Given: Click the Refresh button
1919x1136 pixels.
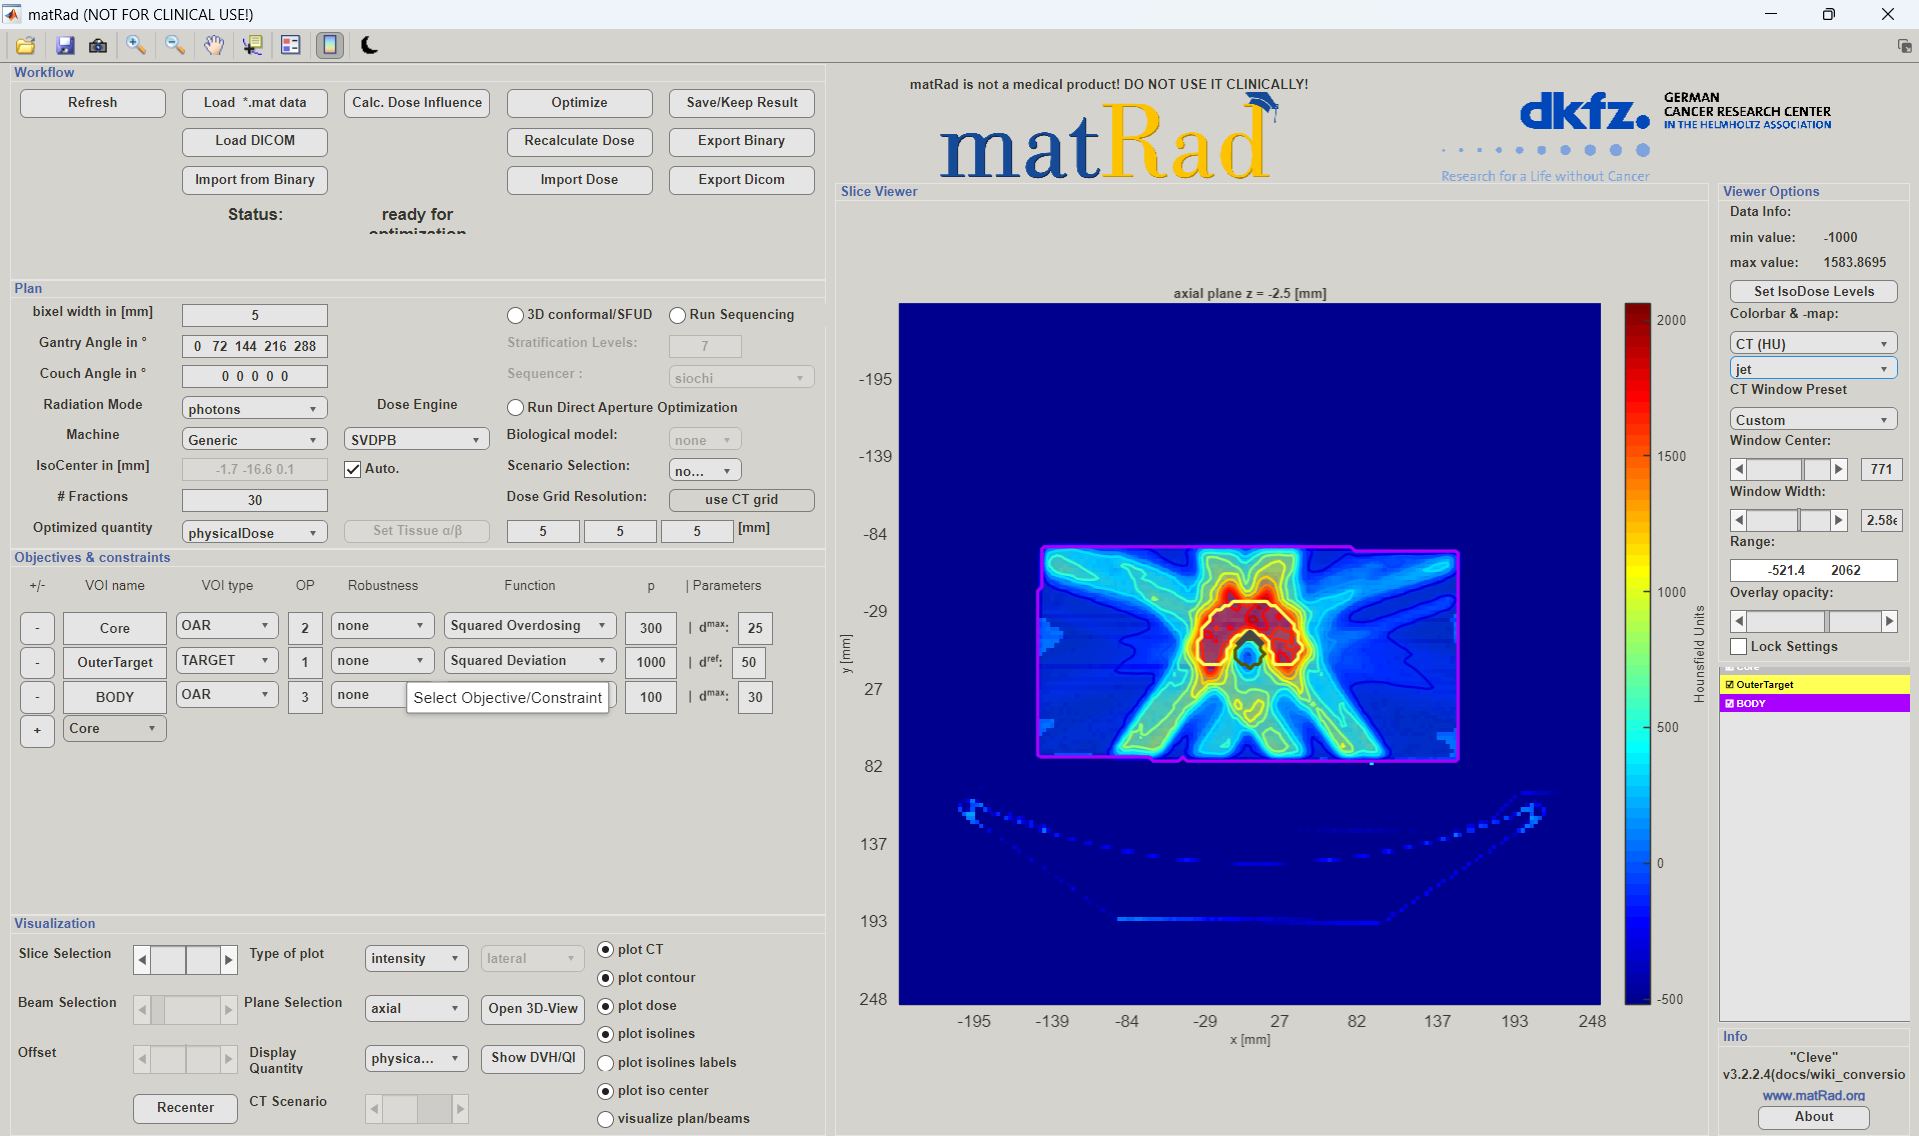Looking at the screenshot, I should (x=93, y=103).
